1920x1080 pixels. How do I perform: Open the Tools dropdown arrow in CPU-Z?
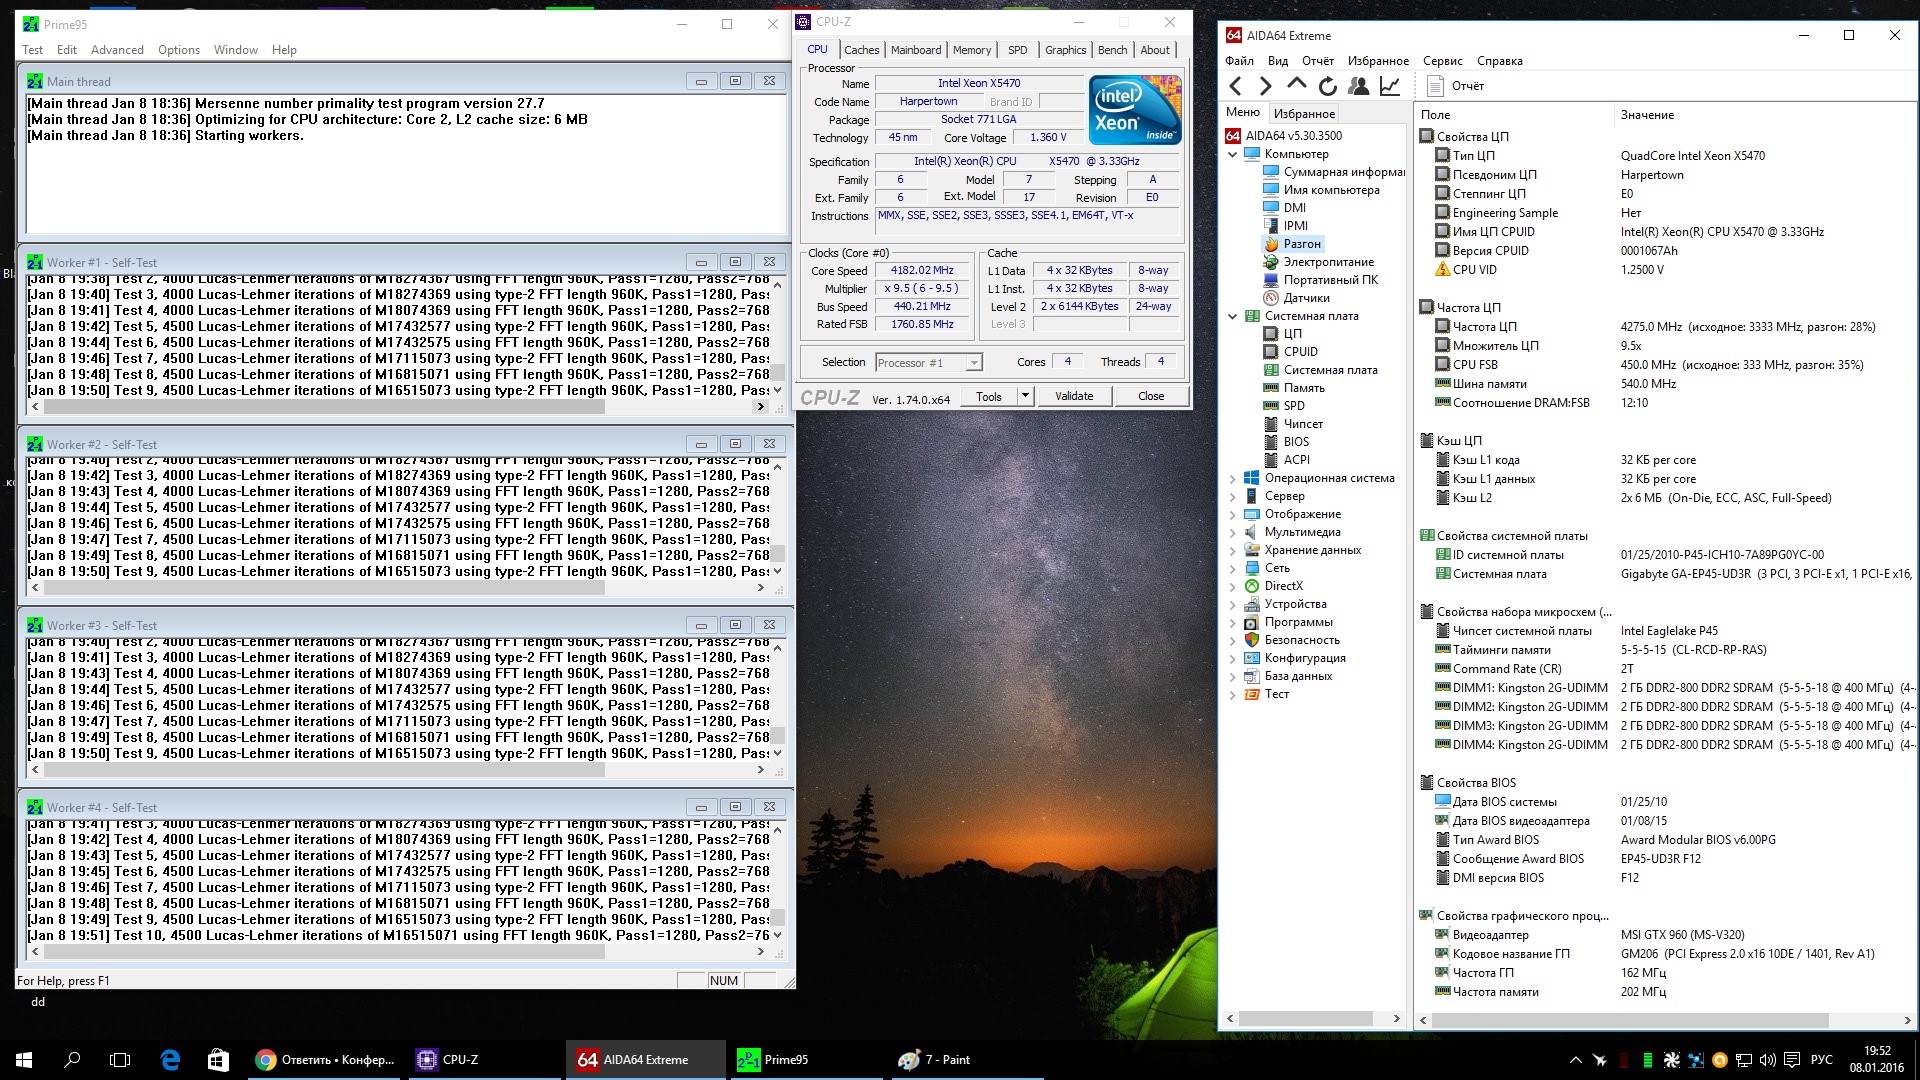coord(1025,396)
